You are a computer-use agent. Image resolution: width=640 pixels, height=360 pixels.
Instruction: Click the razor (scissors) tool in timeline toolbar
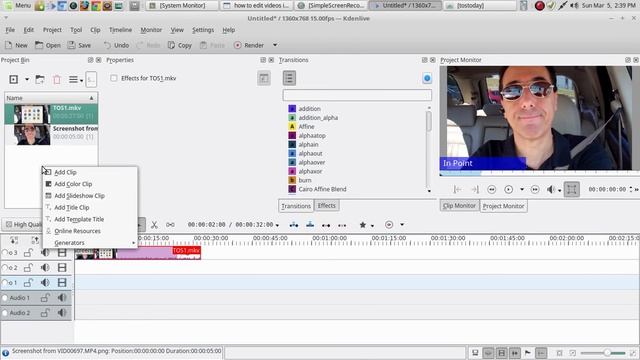tap(154, 225)
